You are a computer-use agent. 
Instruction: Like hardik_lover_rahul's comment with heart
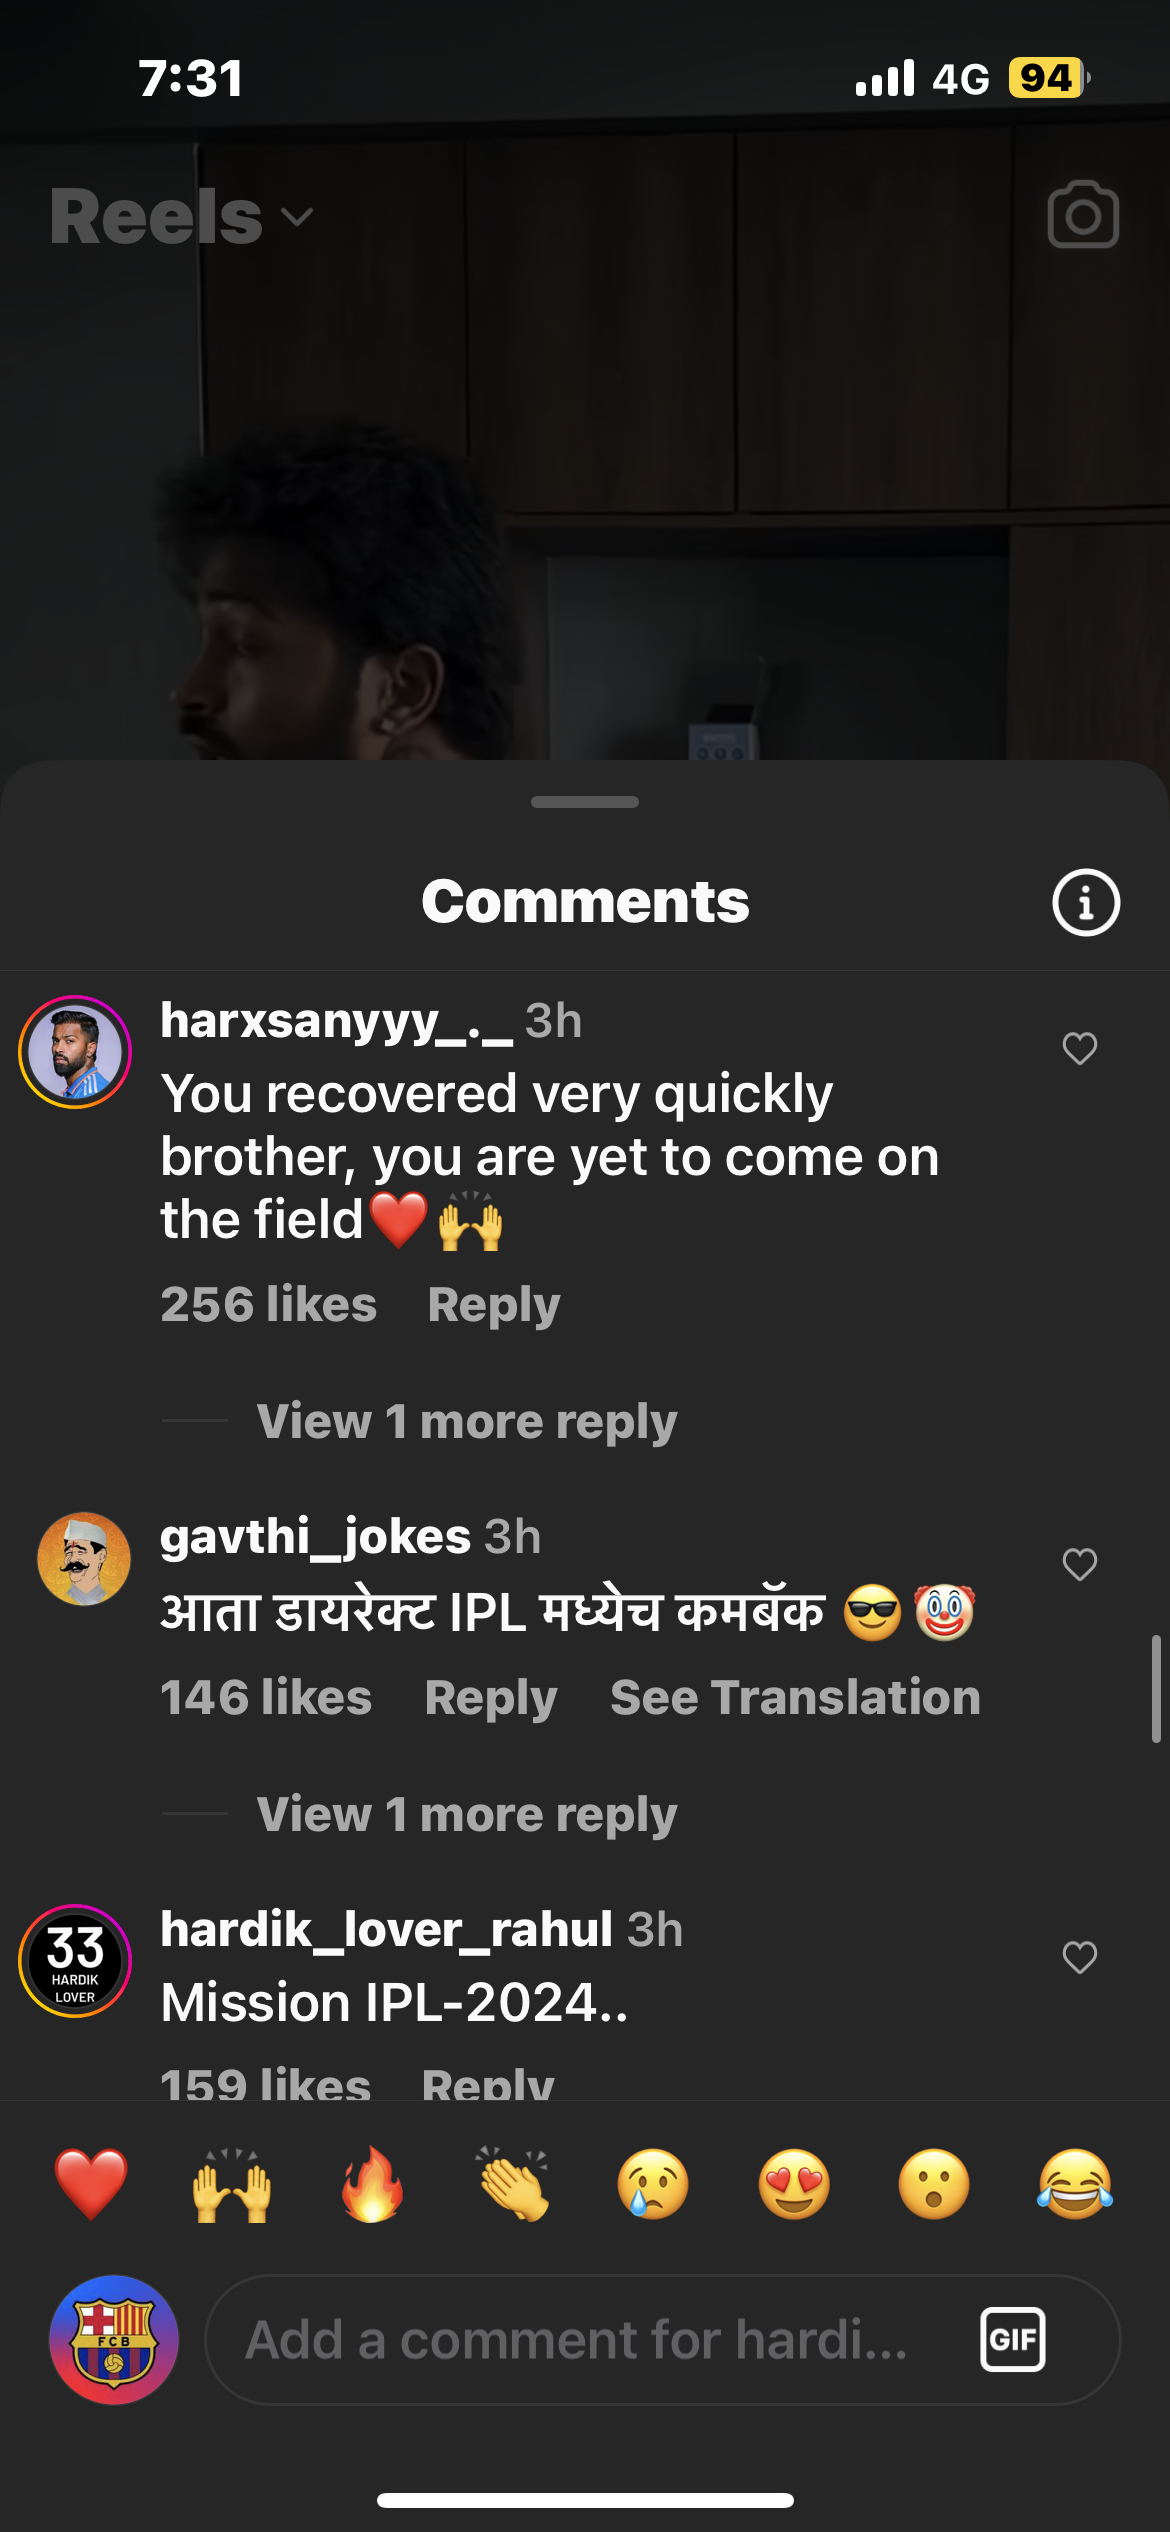click(x=1079, y=1957)
